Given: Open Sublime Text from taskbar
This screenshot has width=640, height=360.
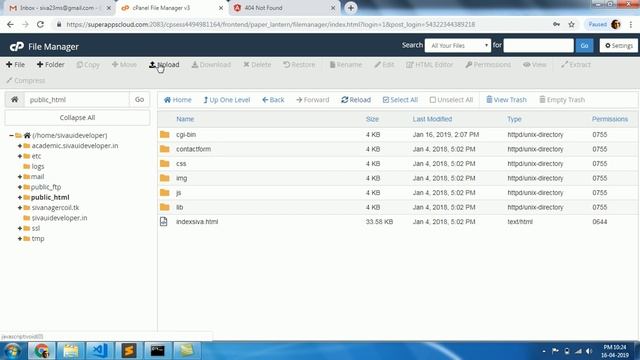Looking at the screenshot, I should pos(128,350).
